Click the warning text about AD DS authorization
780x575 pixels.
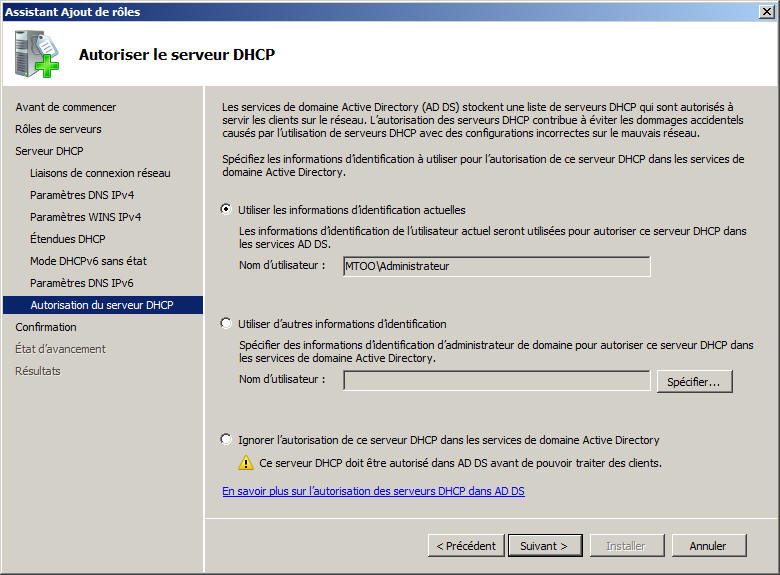pyautogui.click(x=460, y=463)
